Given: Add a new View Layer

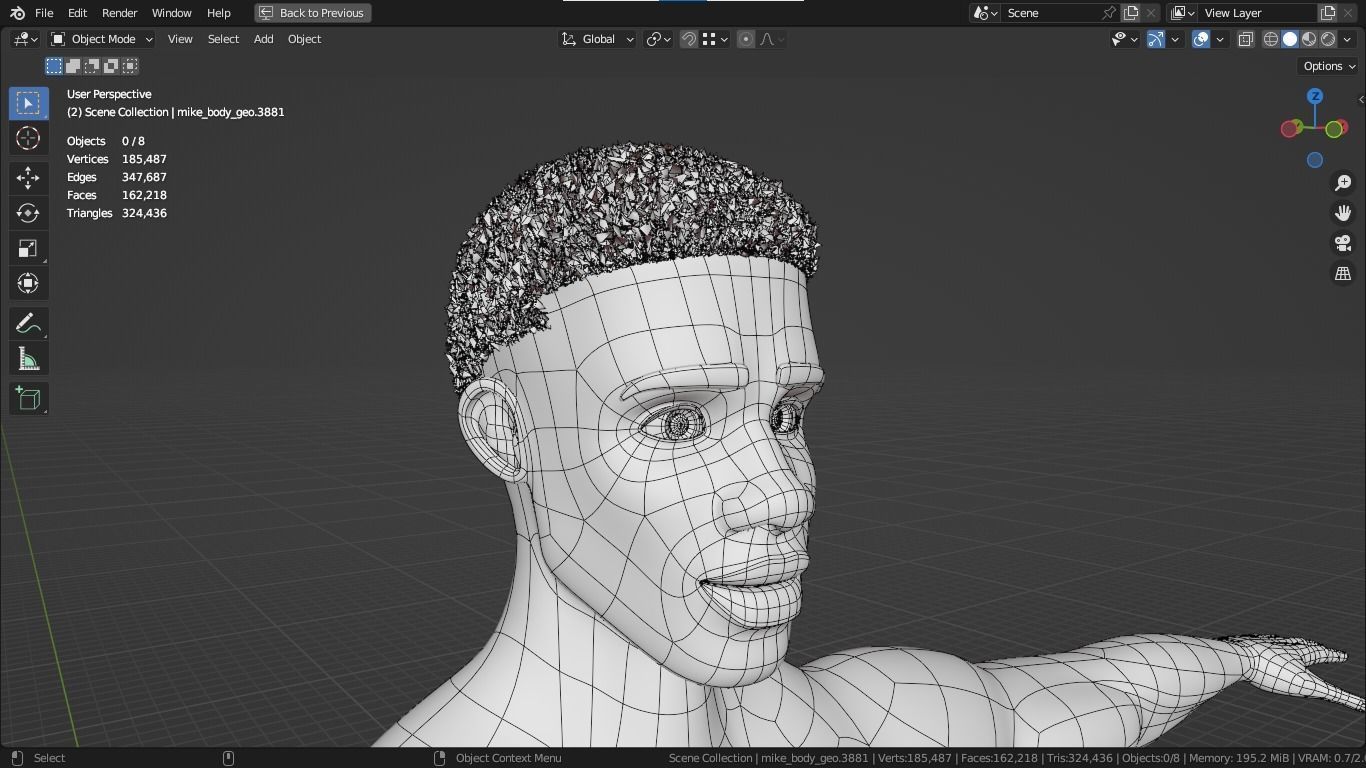Looking at the screenshot, I should (x=1328, y=13).
